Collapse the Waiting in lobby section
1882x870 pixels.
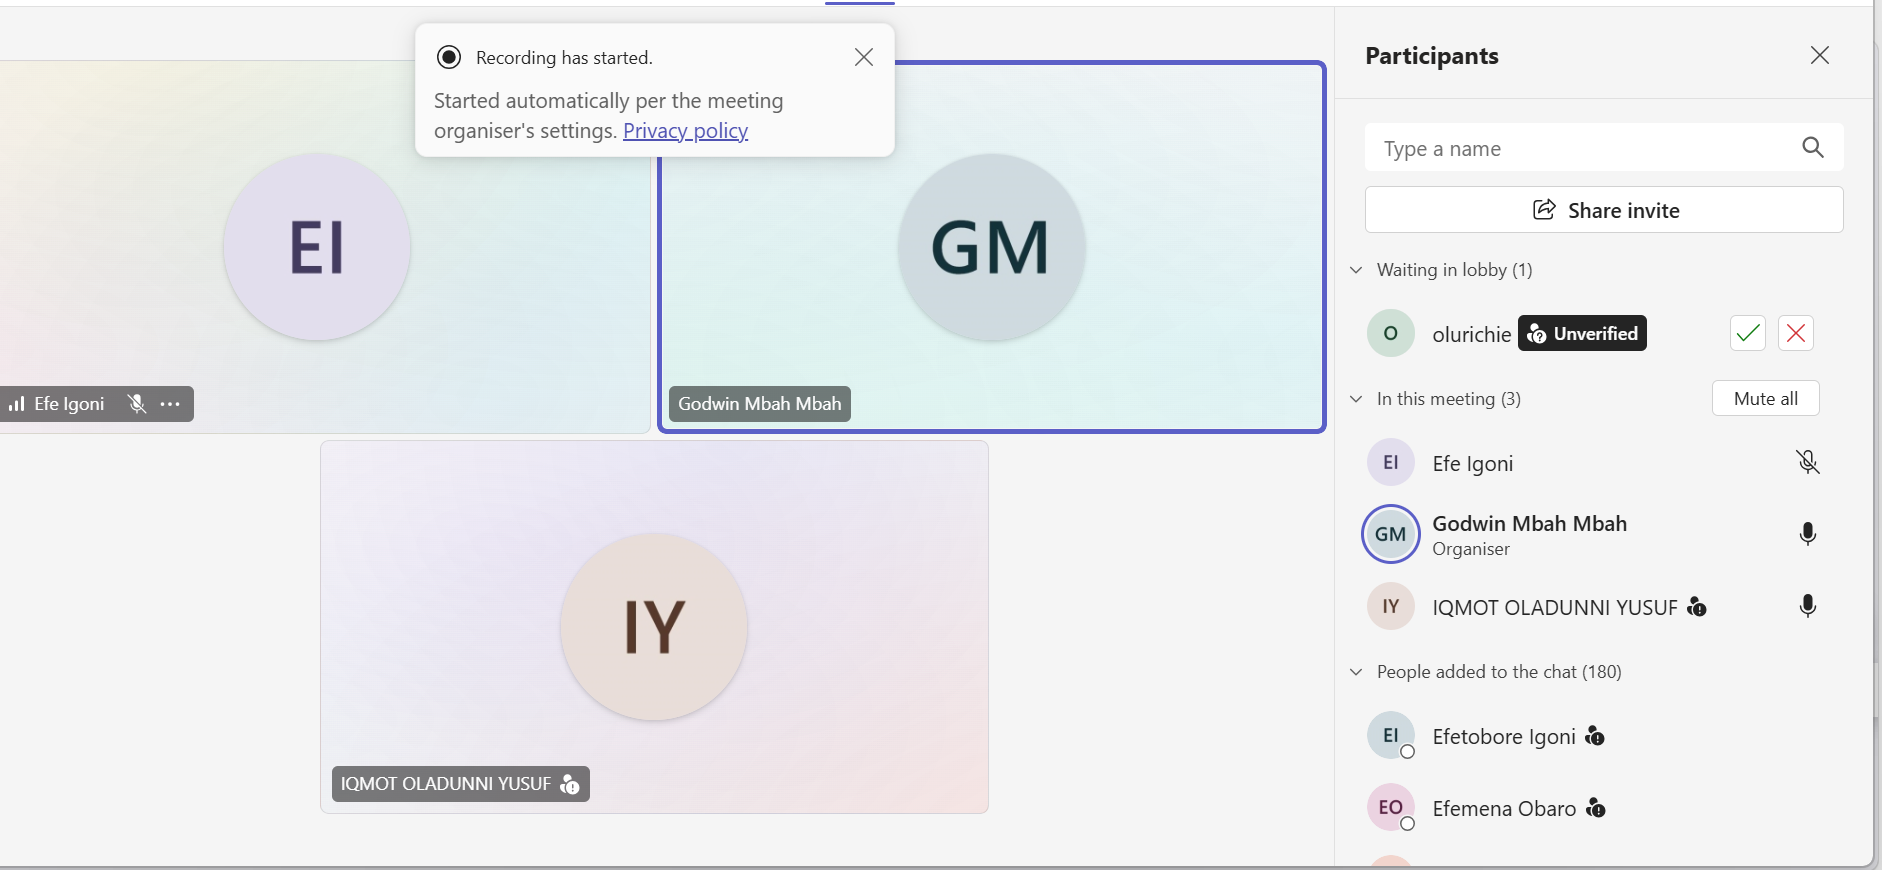coord(1356,270)
